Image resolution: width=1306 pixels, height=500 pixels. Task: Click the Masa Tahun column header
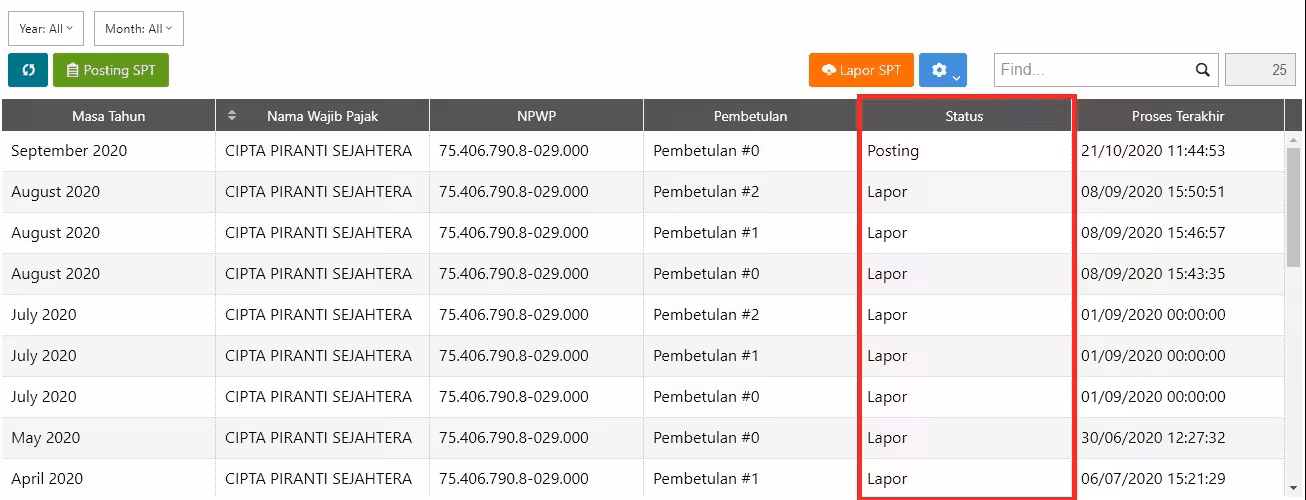coord(108,116)
